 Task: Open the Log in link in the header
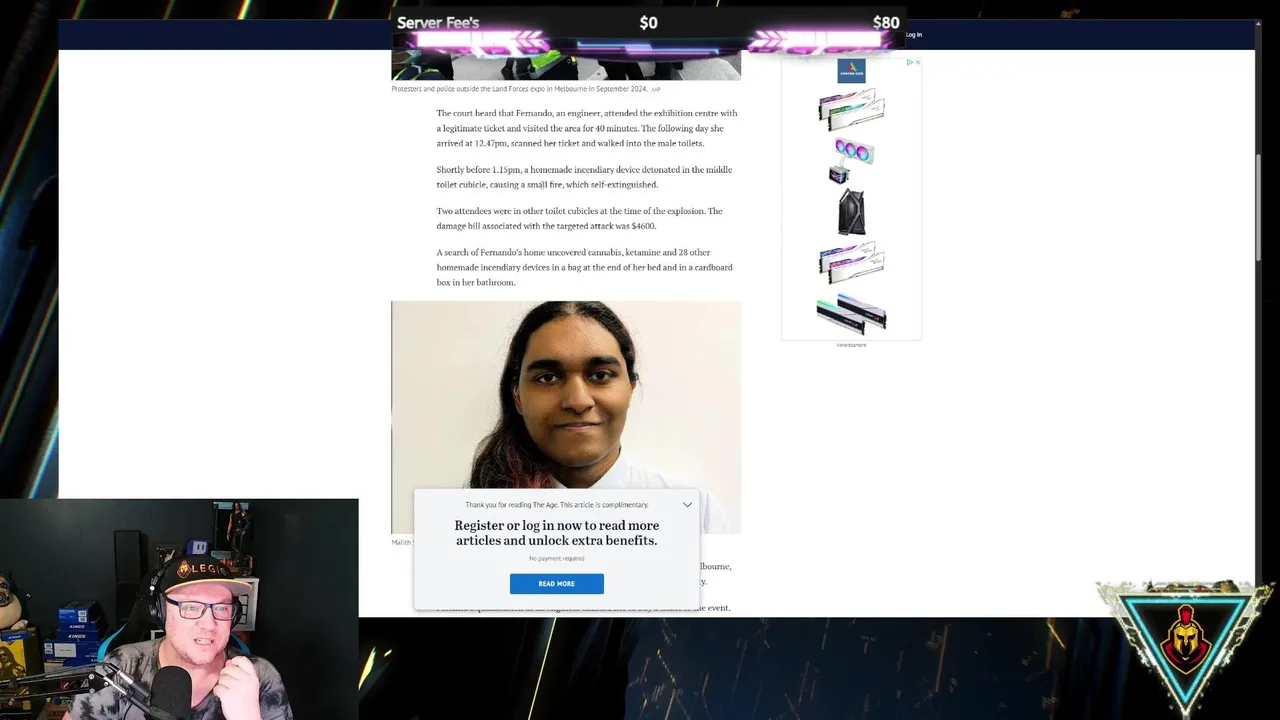coord(913,35)
